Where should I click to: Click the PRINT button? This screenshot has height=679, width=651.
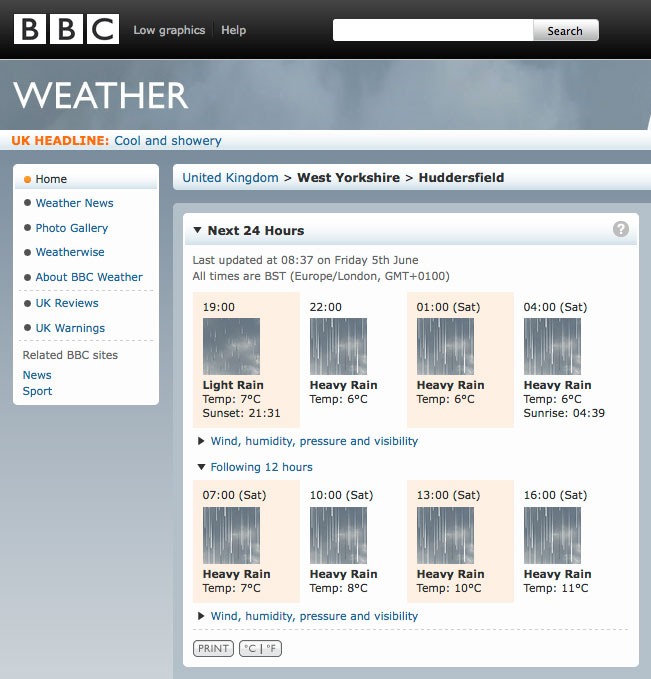click(x=213, y=648)
